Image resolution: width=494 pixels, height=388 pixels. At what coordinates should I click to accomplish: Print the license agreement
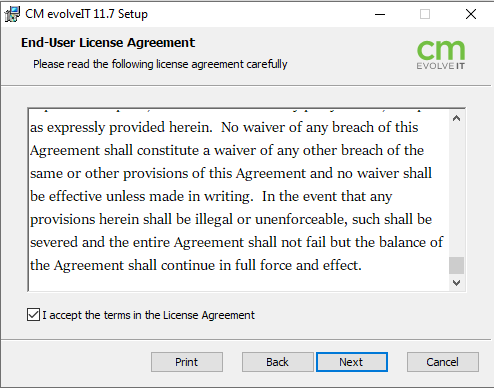tap(187, 362)
